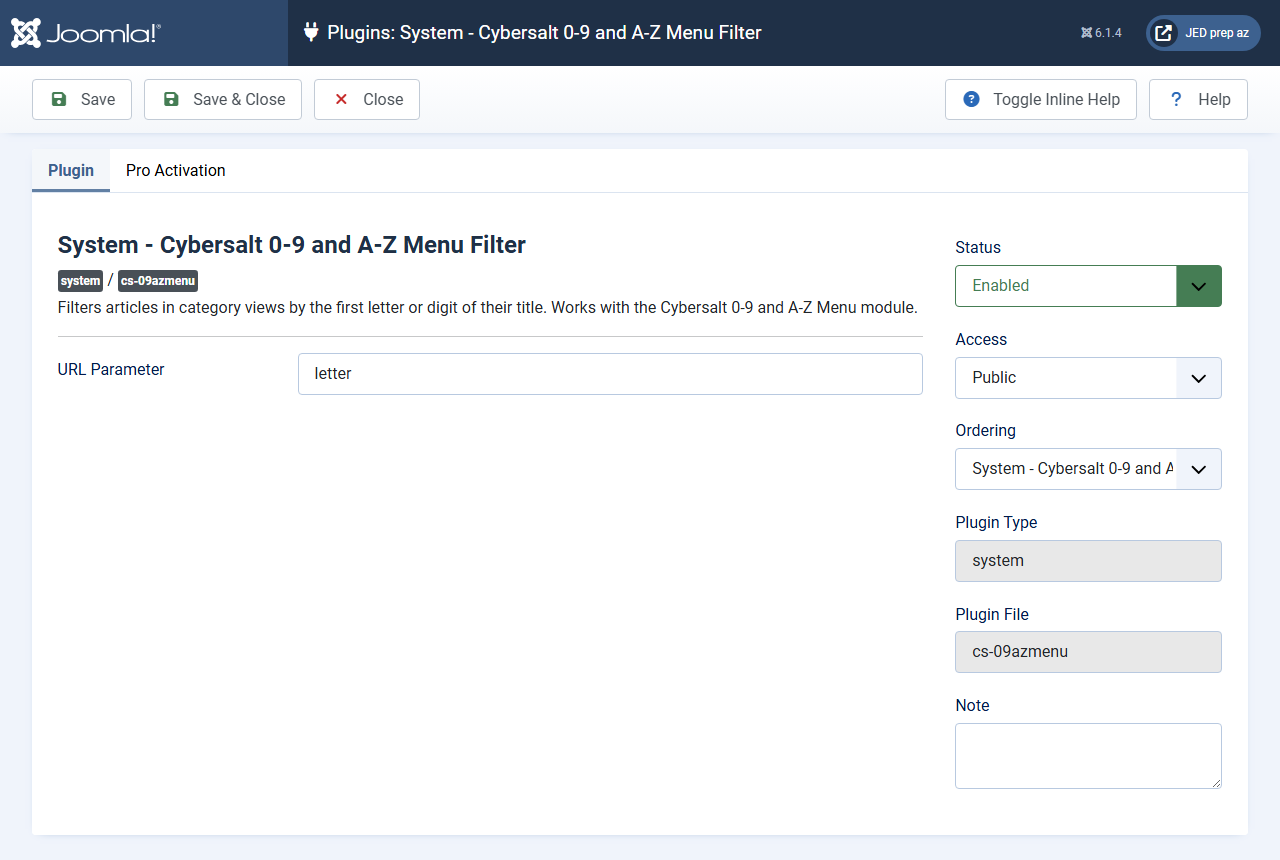This screenshot has width=1280, height=860.
Task: Click the 'Note' label
Action: [x=972, y=705]
